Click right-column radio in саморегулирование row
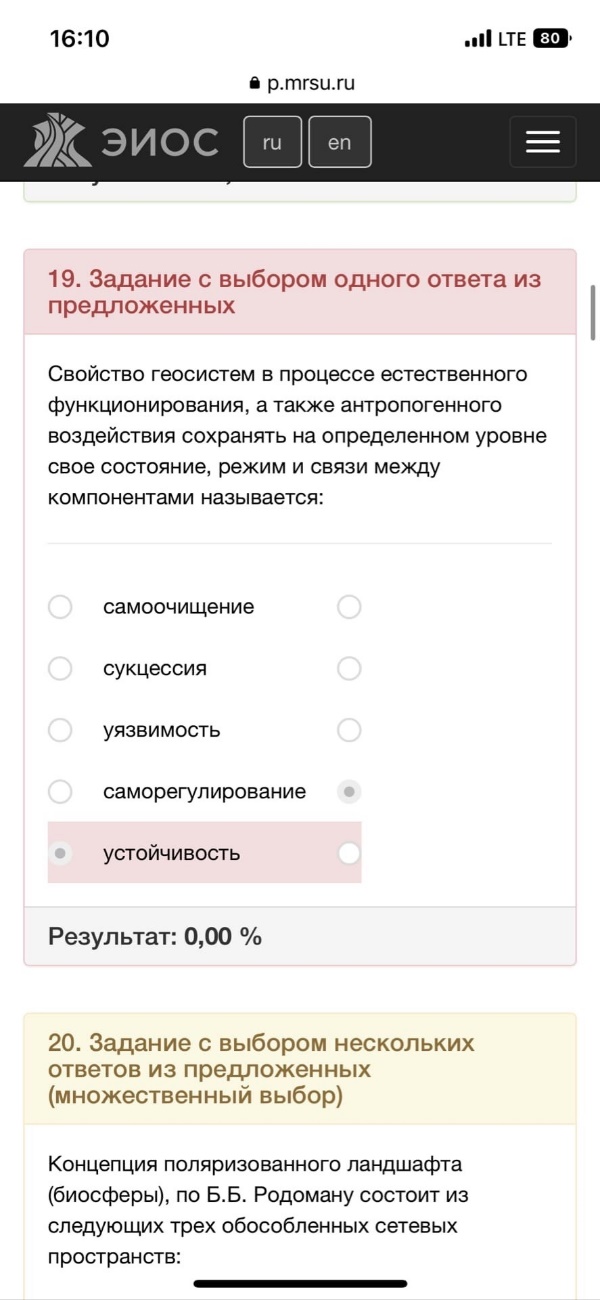The height and width of the screenshot is (1300, 600). click(x=349, y=792)
